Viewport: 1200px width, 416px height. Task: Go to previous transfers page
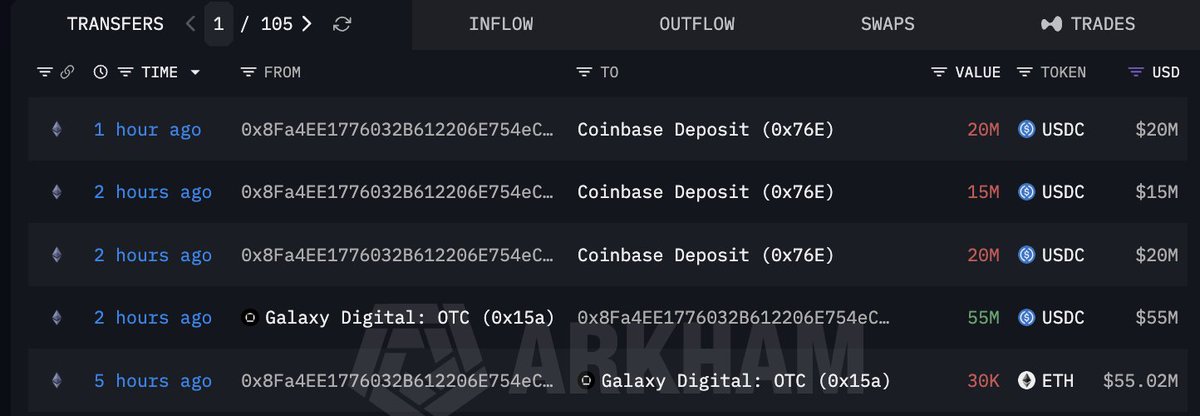click(x=190, y=24)
